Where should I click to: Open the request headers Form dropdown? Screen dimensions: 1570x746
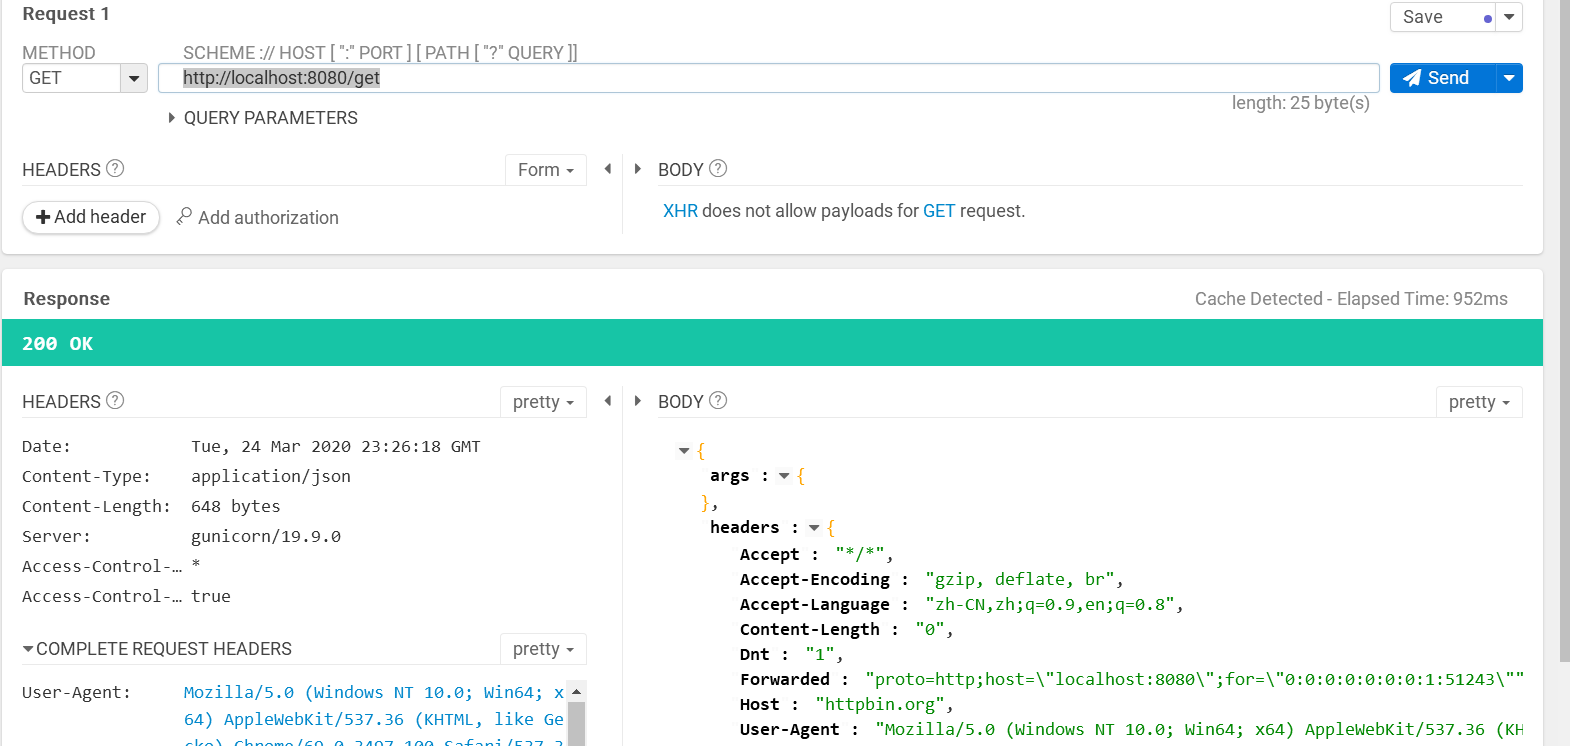(545, 170)
